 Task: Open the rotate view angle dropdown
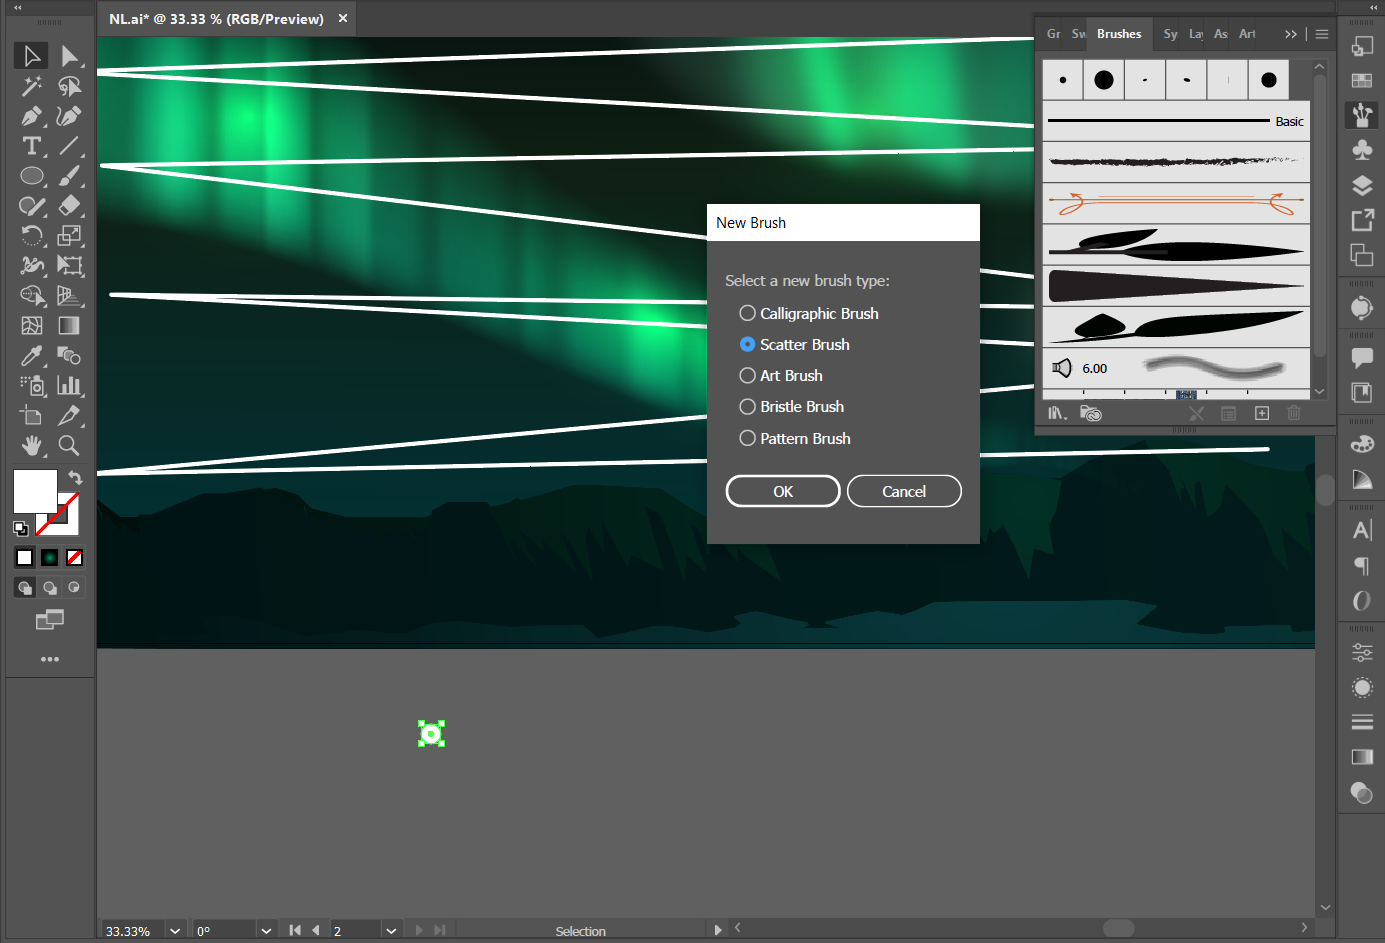point(266,930)
